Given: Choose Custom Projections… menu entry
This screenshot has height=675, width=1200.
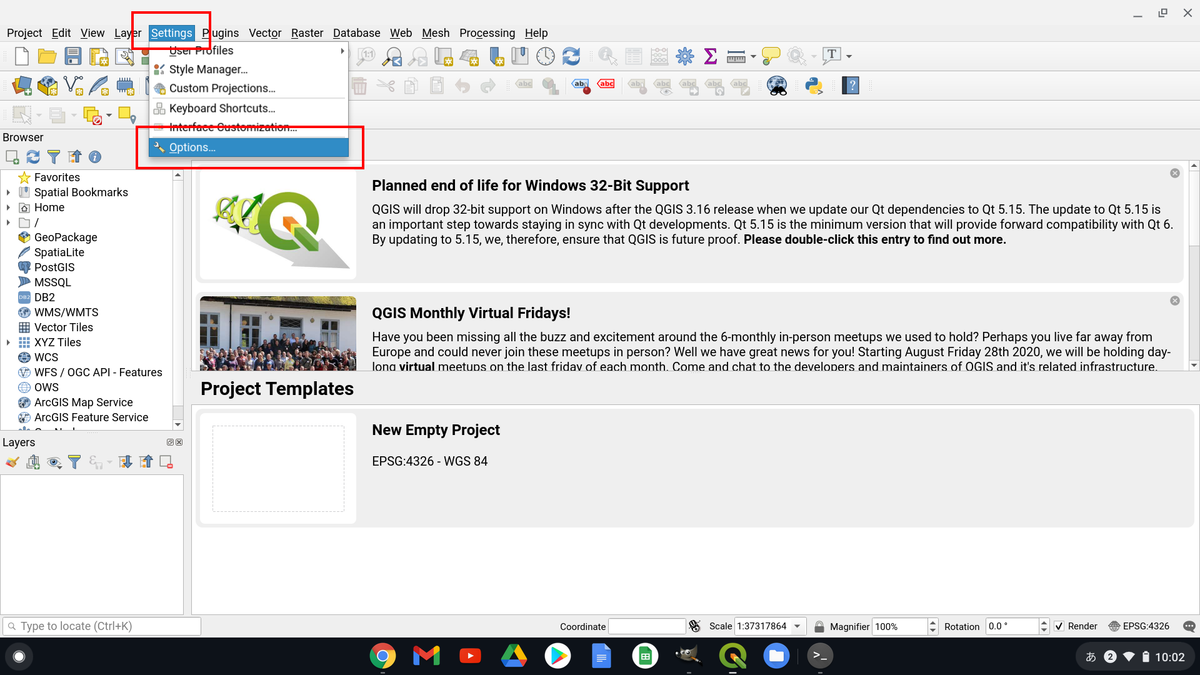Looking at the screenshot, I should [248, 88].
